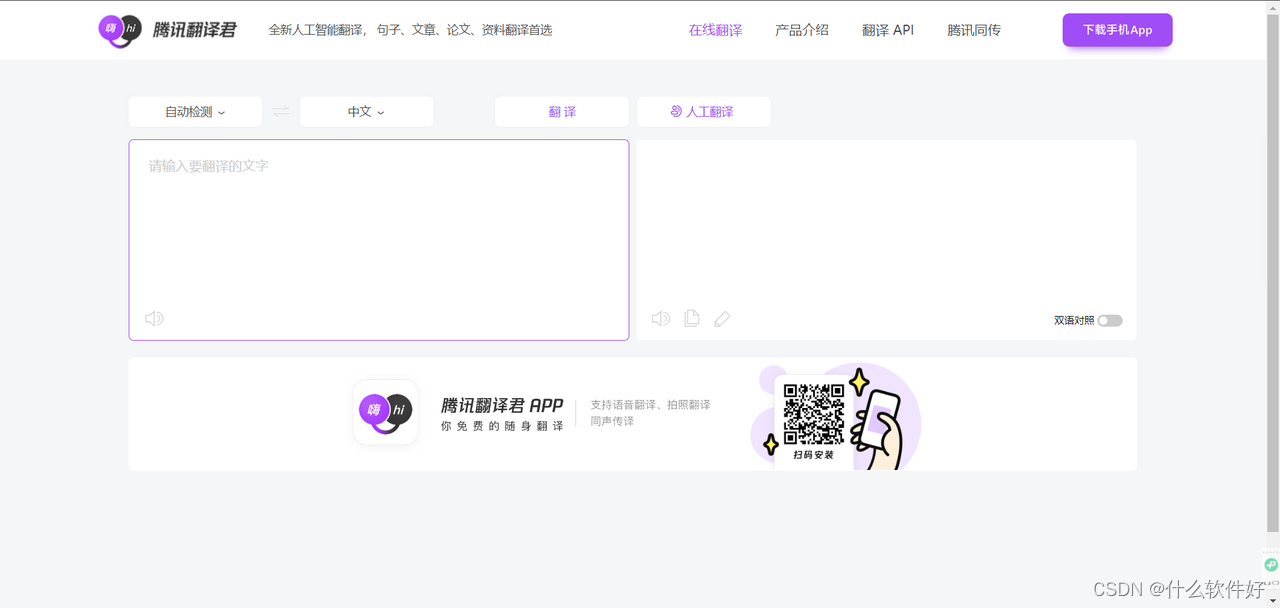The width and height of the screenshot is (1280, 608).
Task: Open the 腾讯同传 nav item
Action: 974,30
